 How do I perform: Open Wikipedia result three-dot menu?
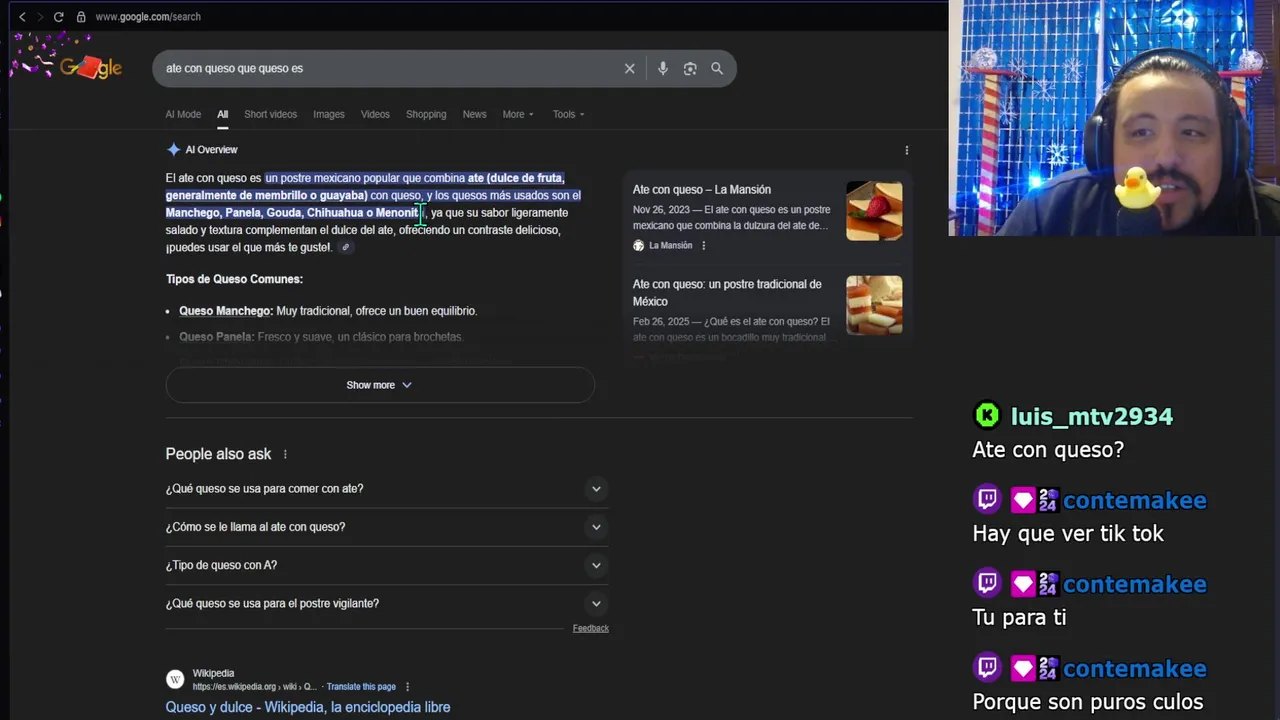tap(407, 687)
